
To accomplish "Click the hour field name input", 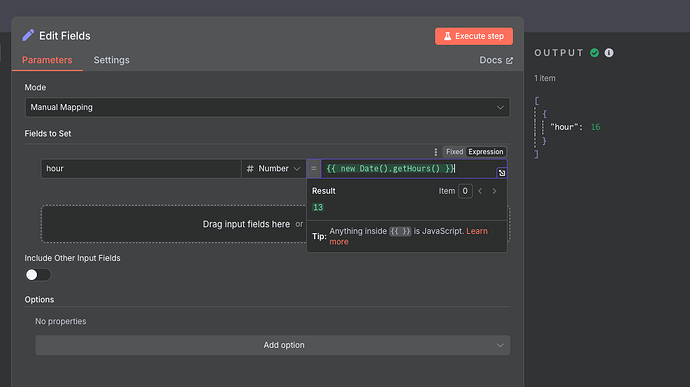I will point(141,169).
